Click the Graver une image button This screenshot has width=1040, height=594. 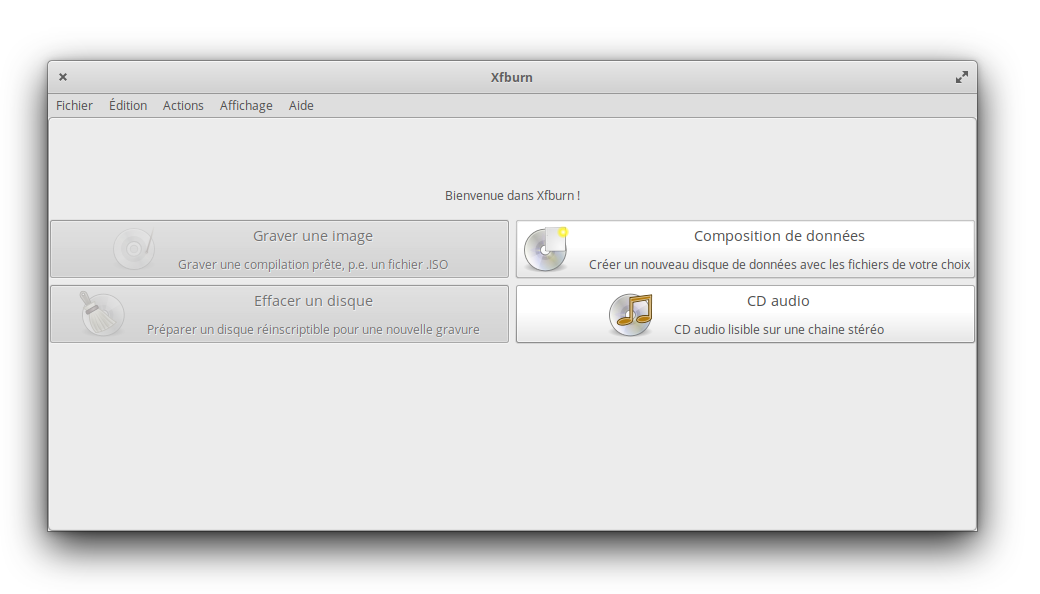coord(279,249)
